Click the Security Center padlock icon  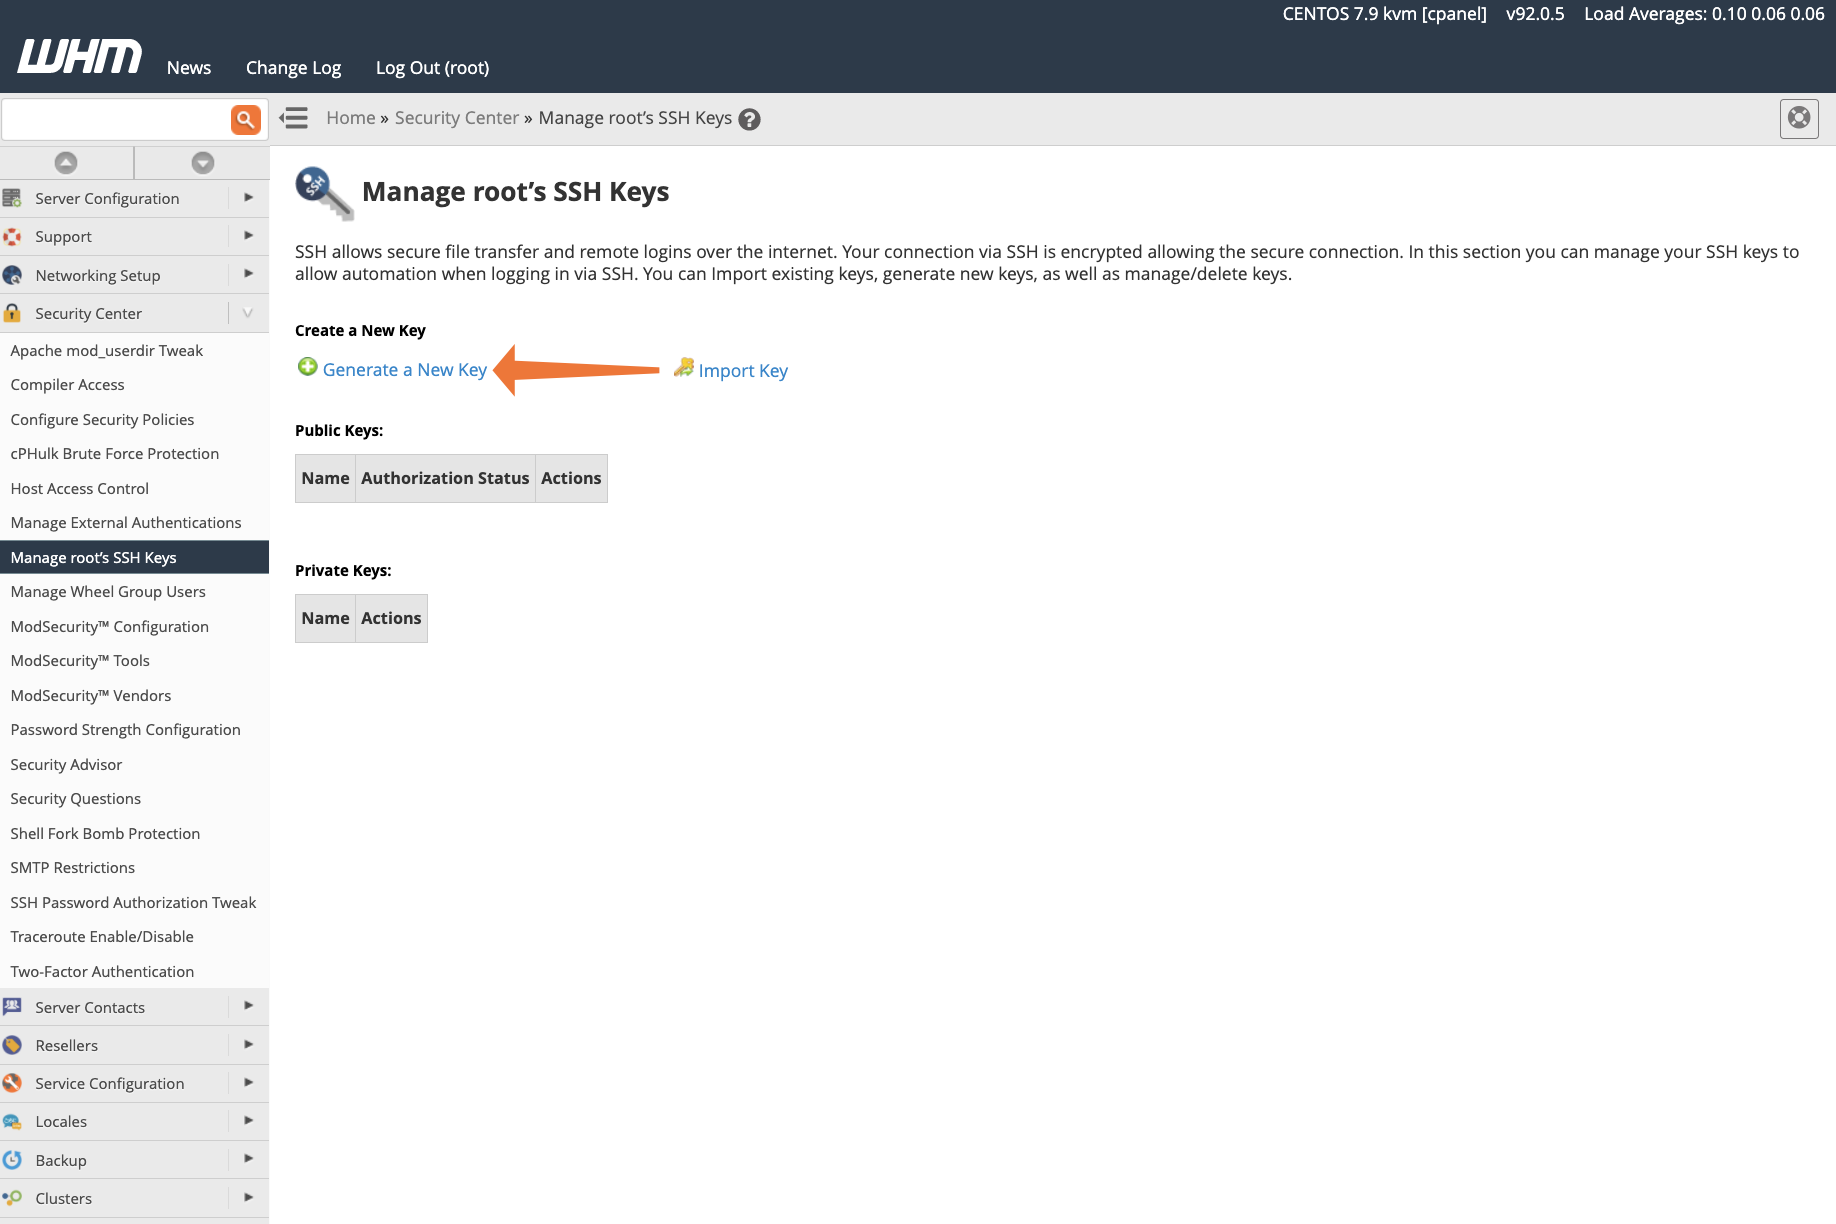coord(12,312)
